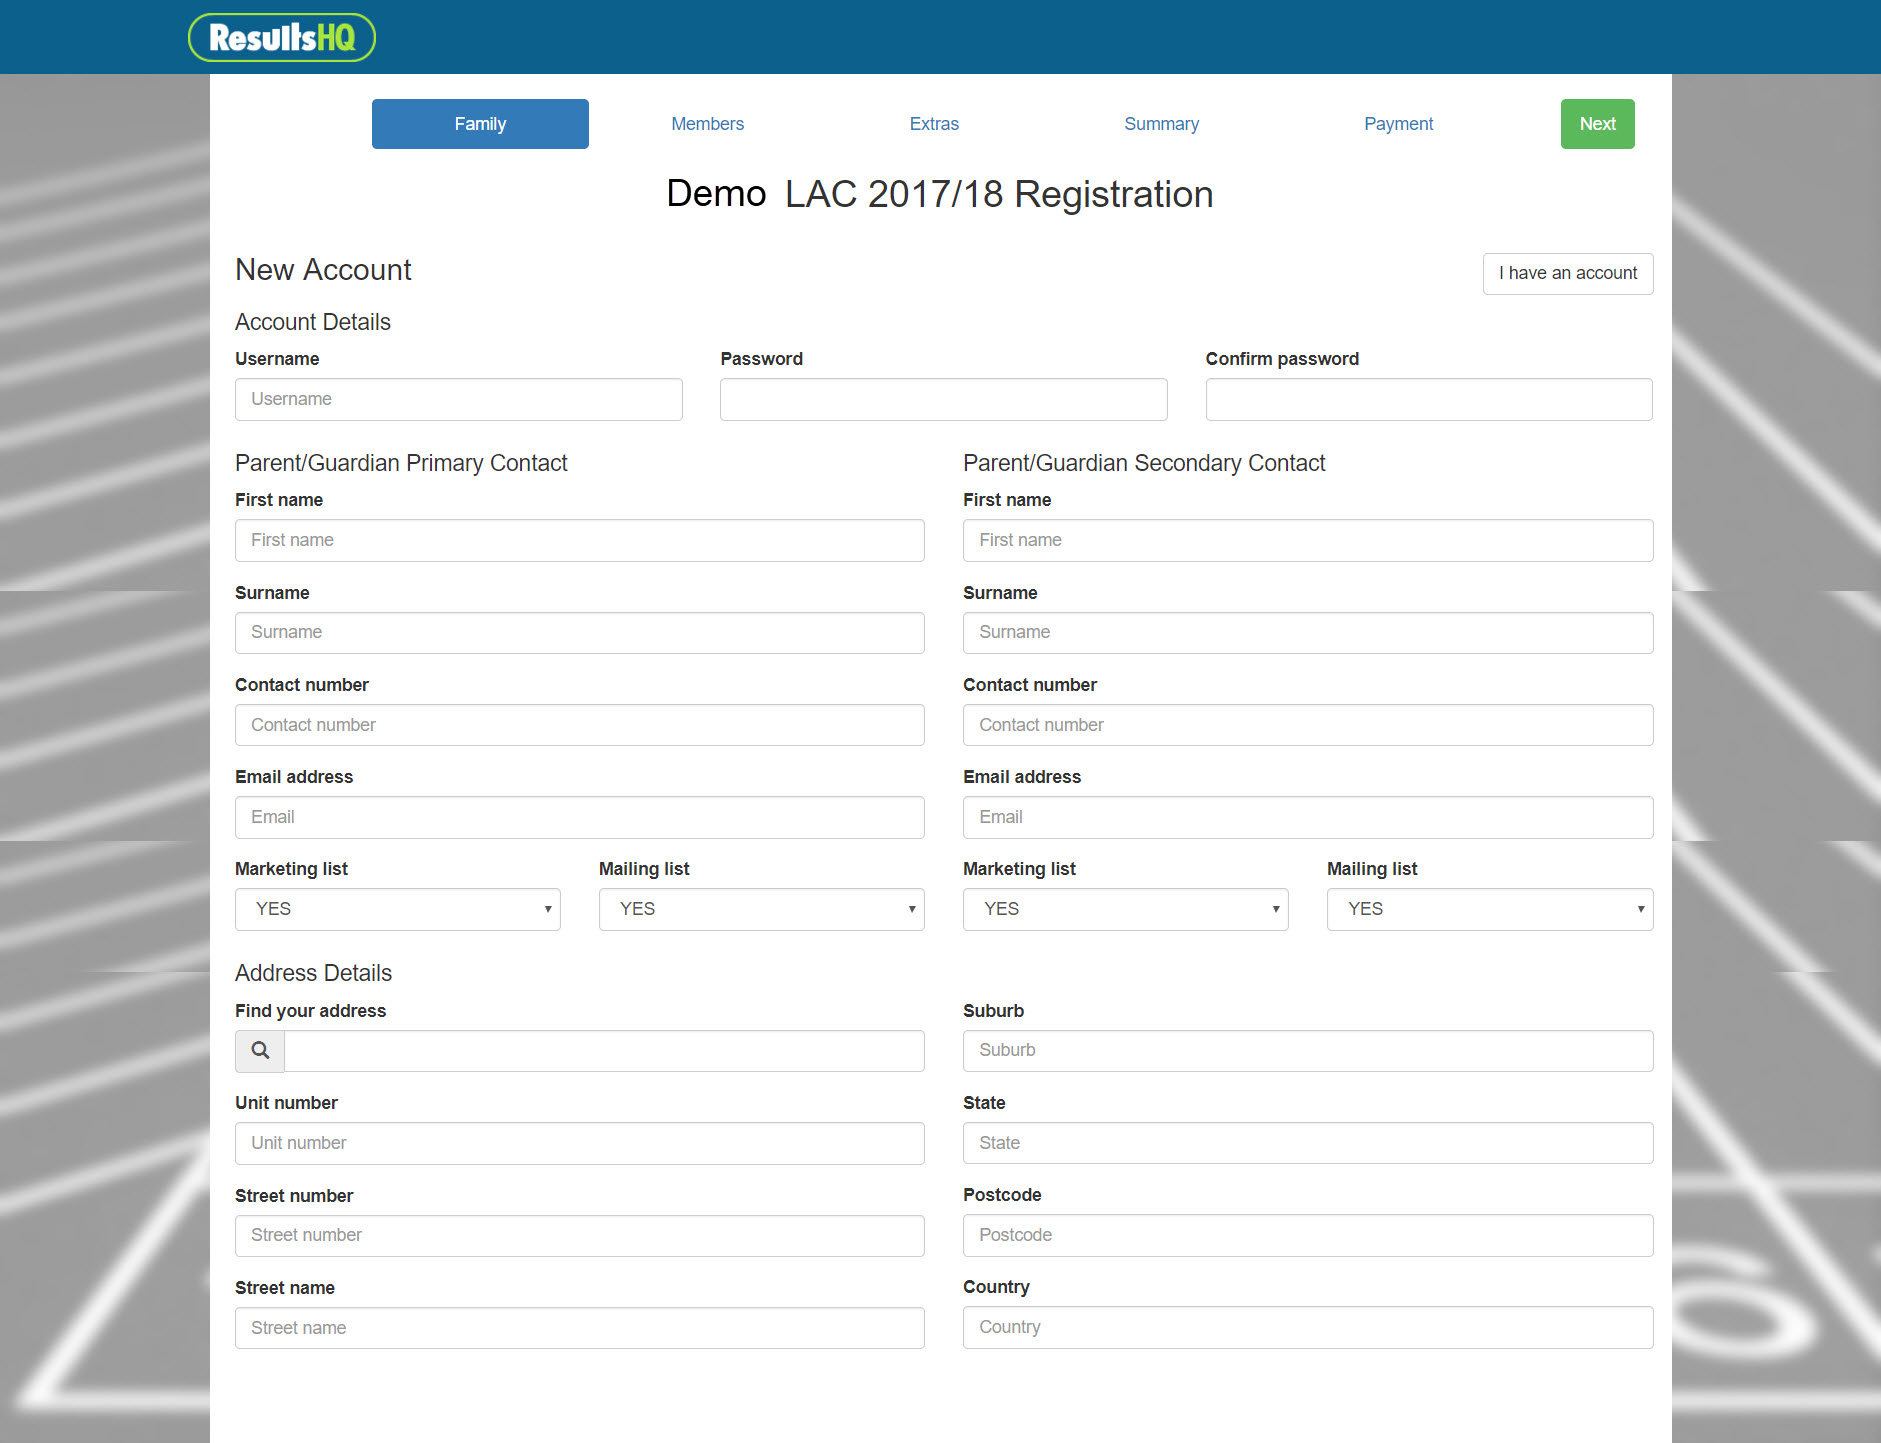The height and width of the screenshot is (1443, 1881).
Task: Click the Street name field
Action: [580, 1328]
